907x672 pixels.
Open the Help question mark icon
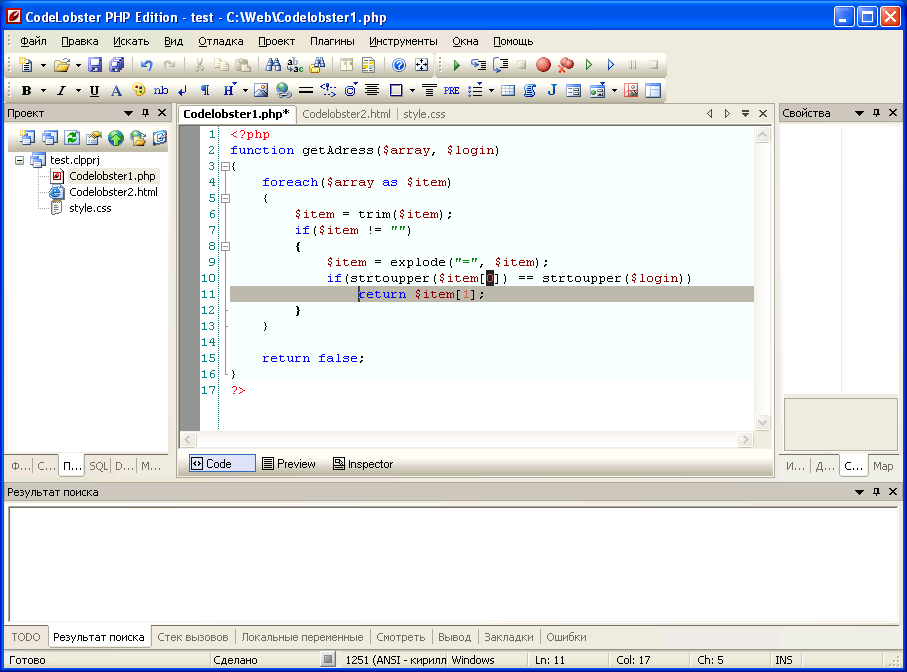(399, 65)
